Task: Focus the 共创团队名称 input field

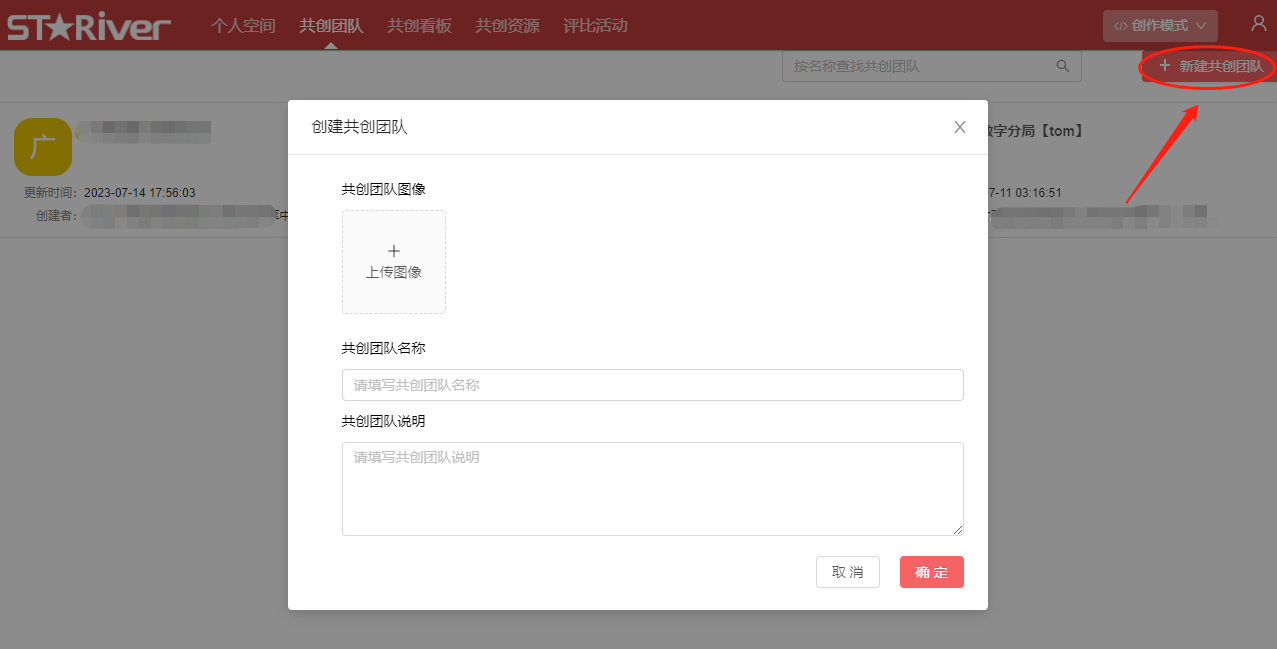Action: 652,385
